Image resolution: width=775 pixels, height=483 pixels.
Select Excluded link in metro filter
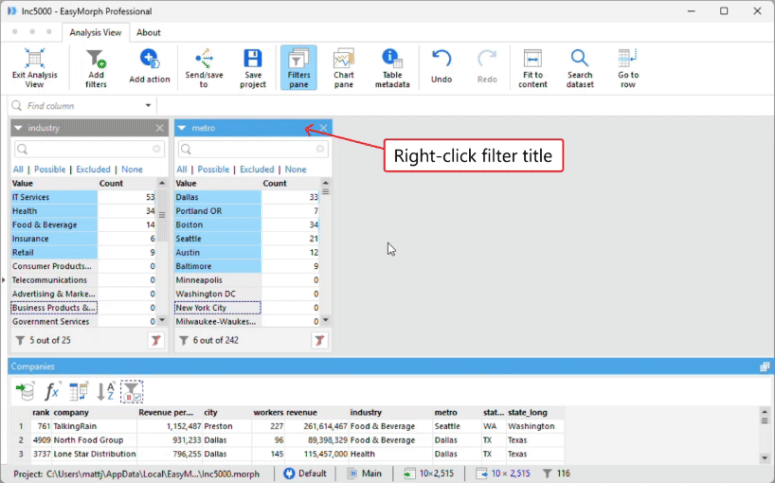[257, 169]
